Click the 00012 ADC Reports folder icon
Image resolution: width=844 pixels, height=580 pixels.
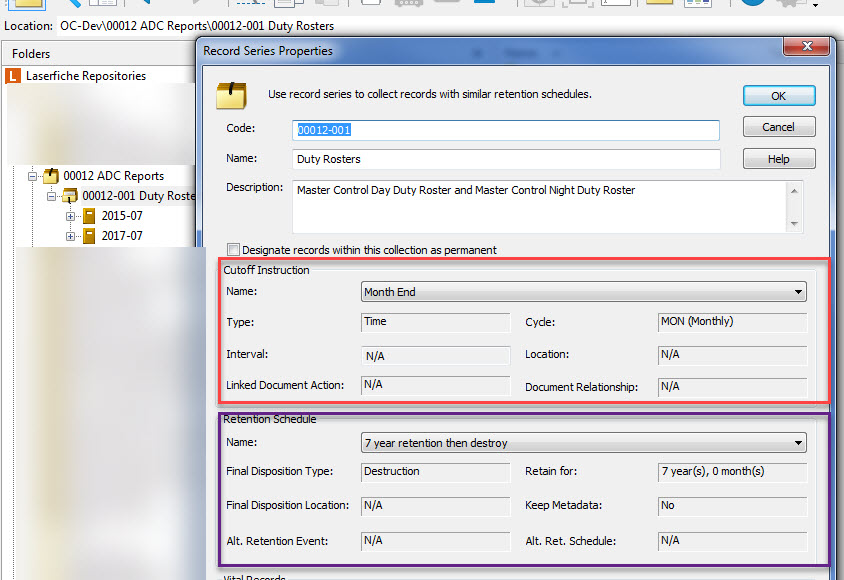pos(51,176)
